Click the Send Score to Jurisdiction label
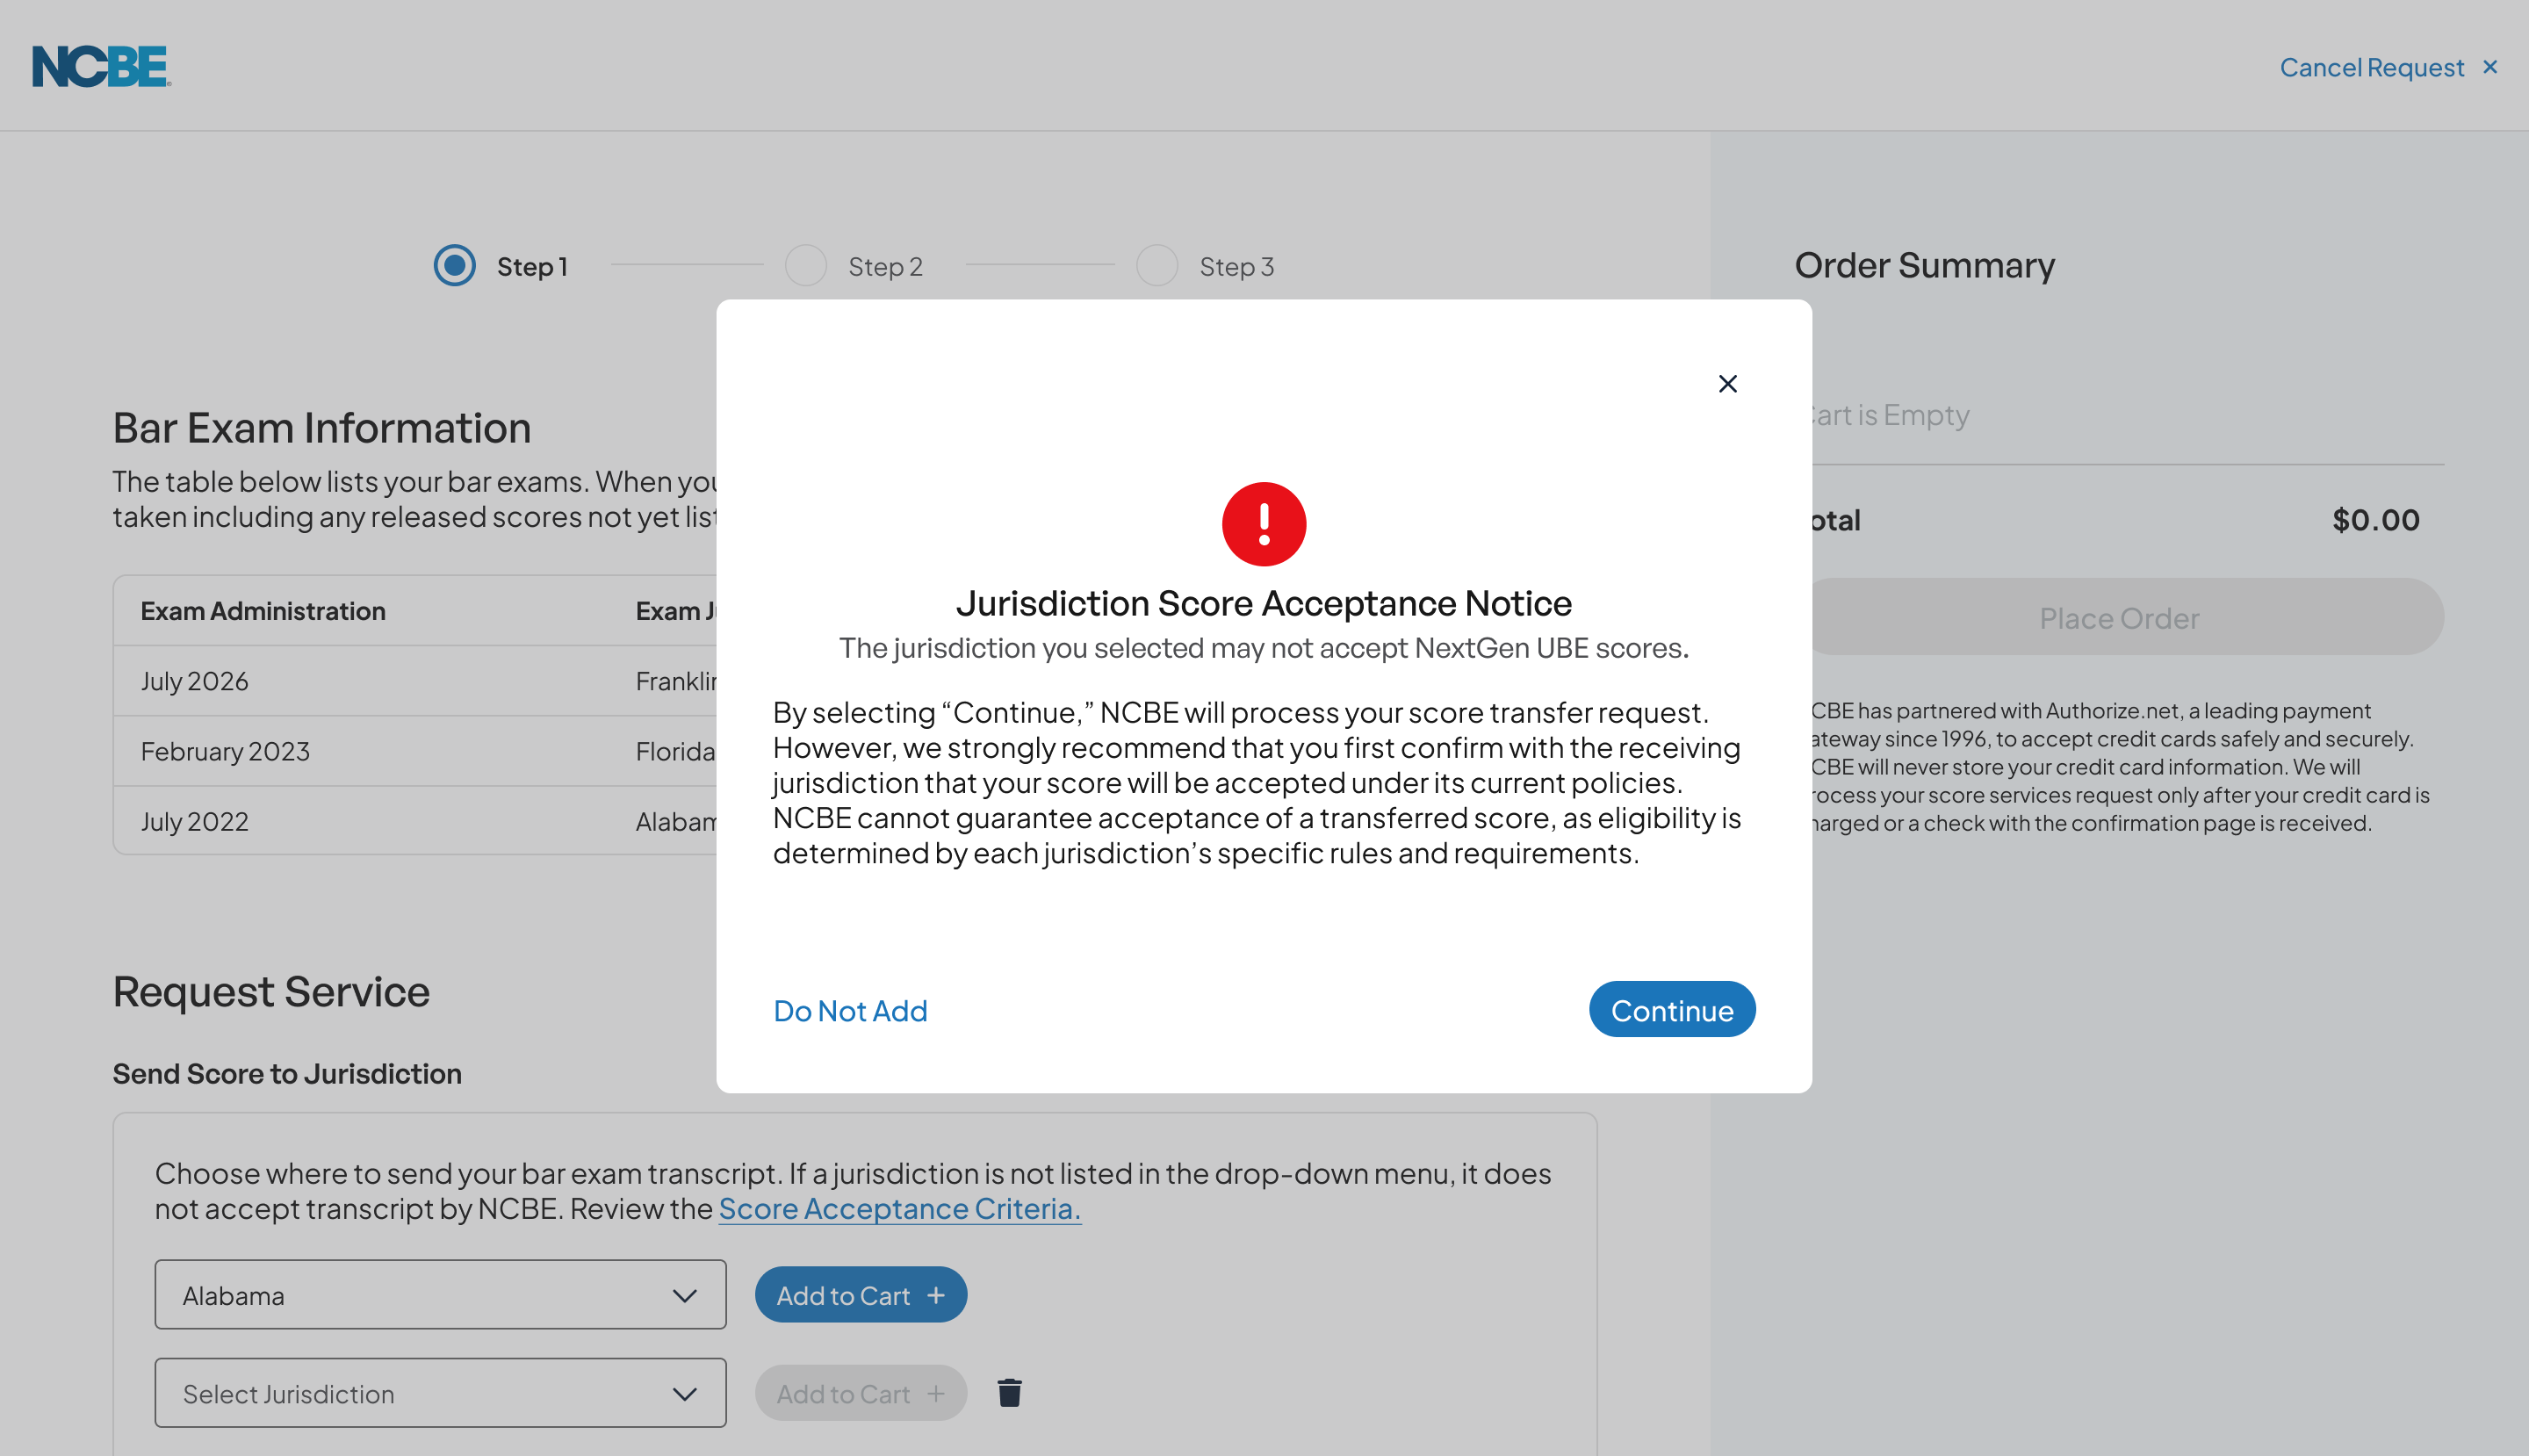2529x1456 pixels. 287,1074
